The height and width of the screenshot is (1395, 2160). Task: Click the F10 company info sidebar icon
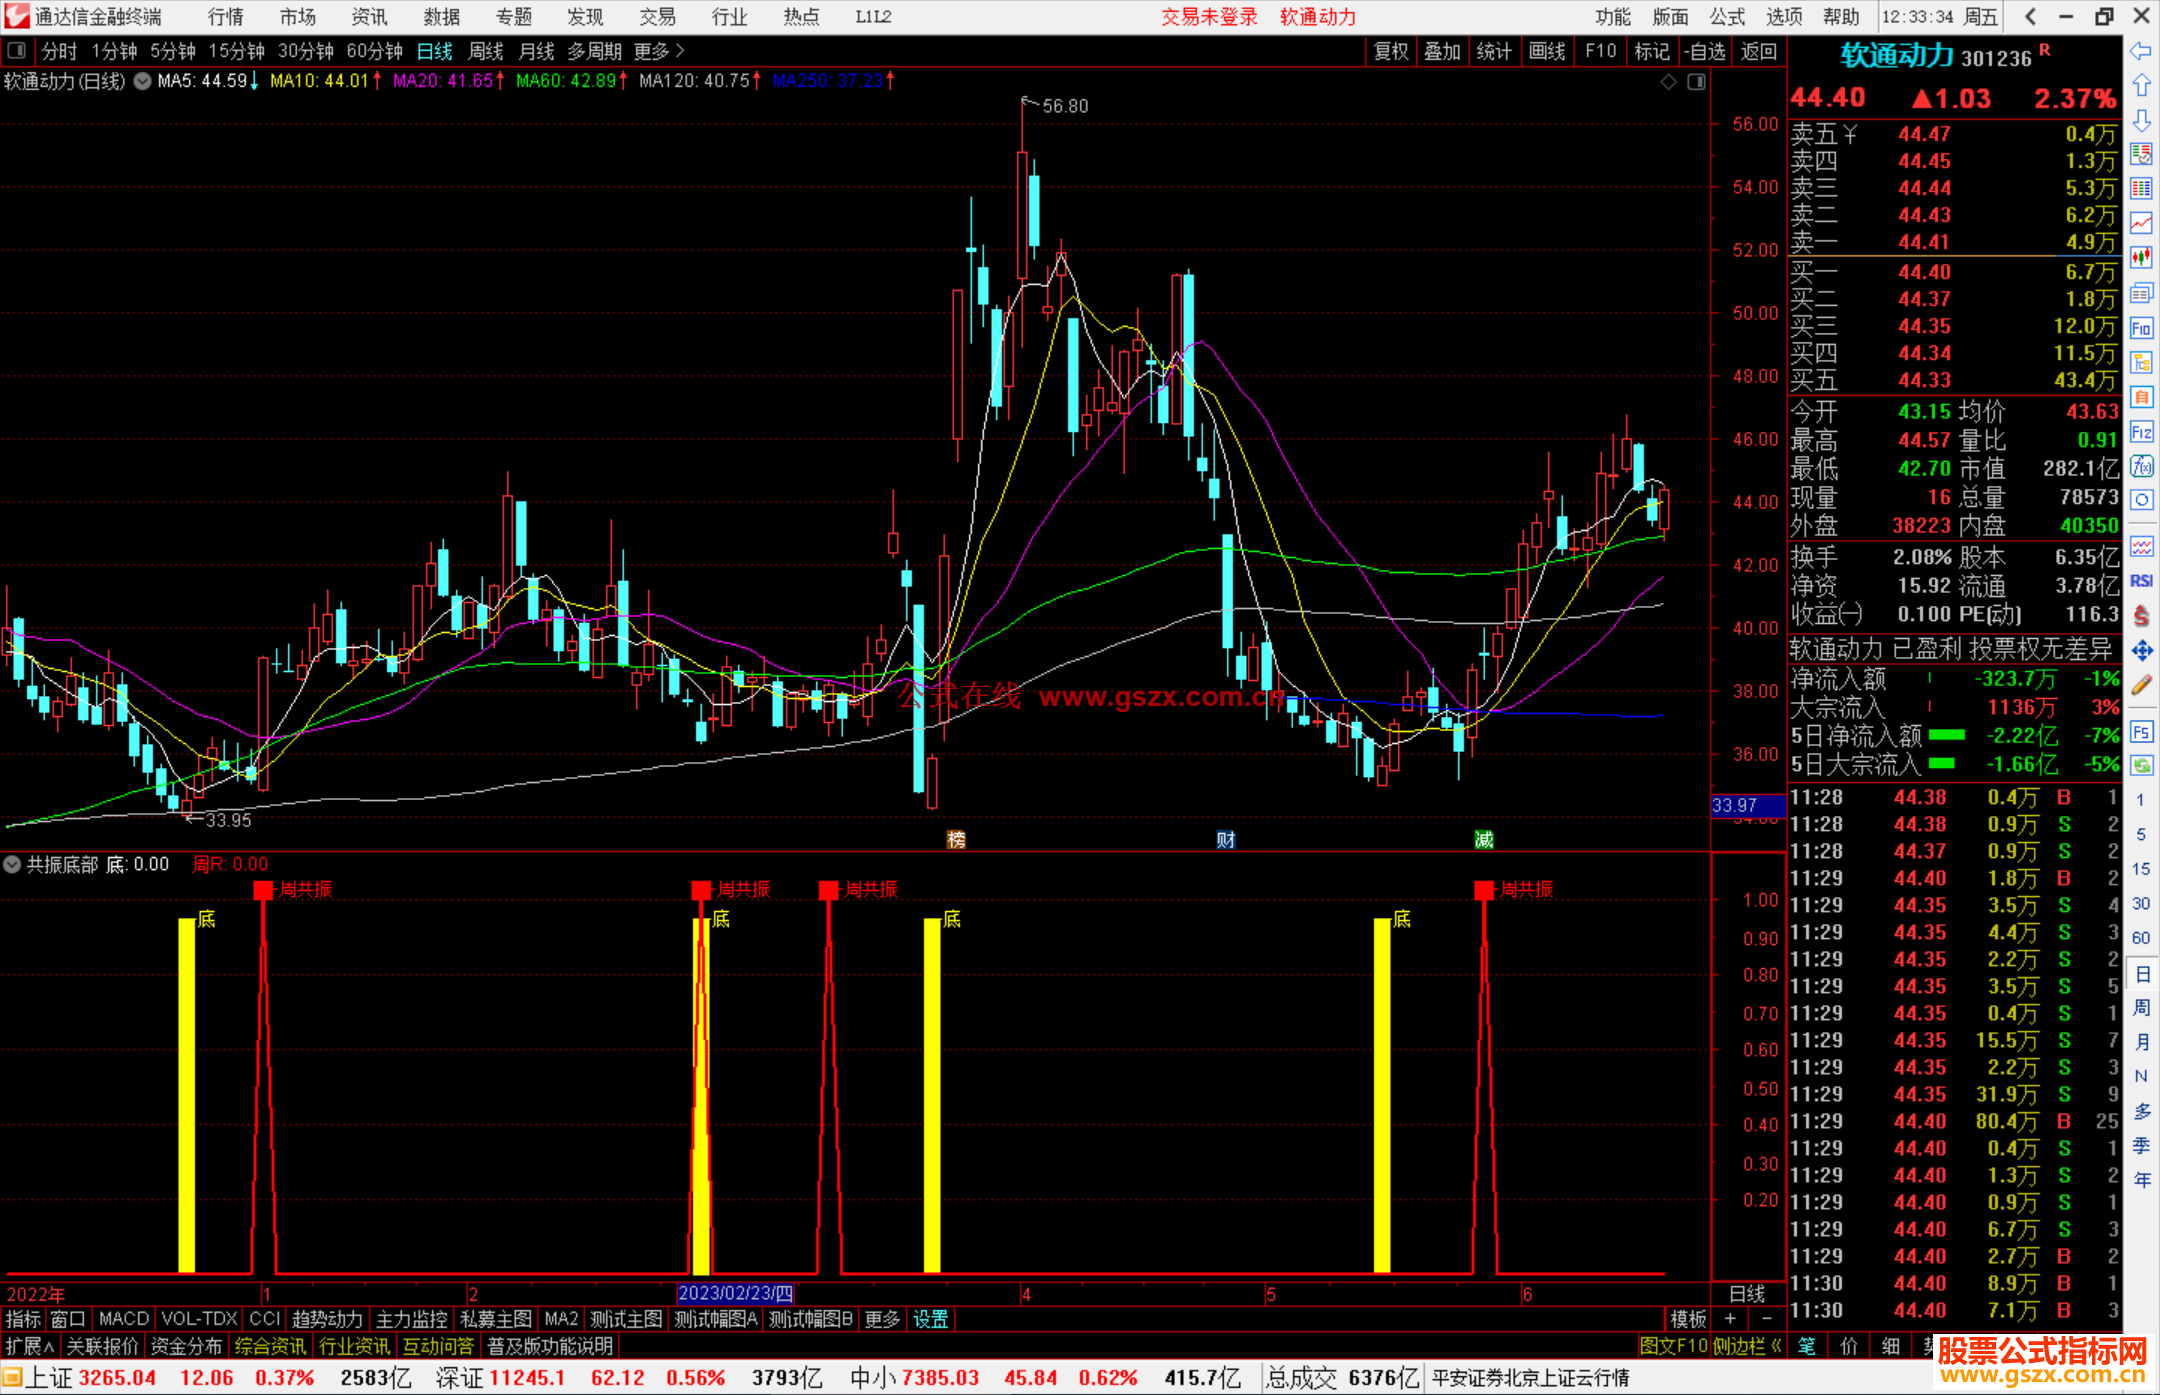click(x=2141, y=329)
